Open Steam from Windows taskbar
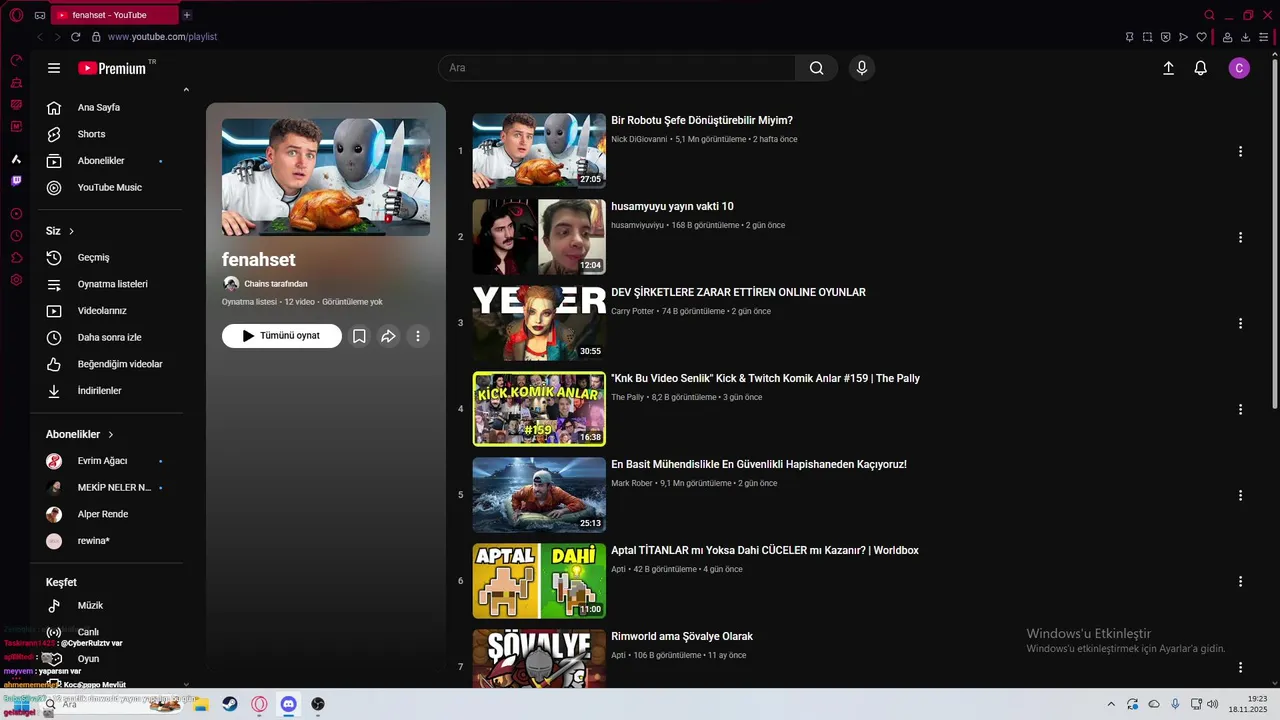Image resolution: width=1280 pixels, height=720 pixels. pos(230,704)
